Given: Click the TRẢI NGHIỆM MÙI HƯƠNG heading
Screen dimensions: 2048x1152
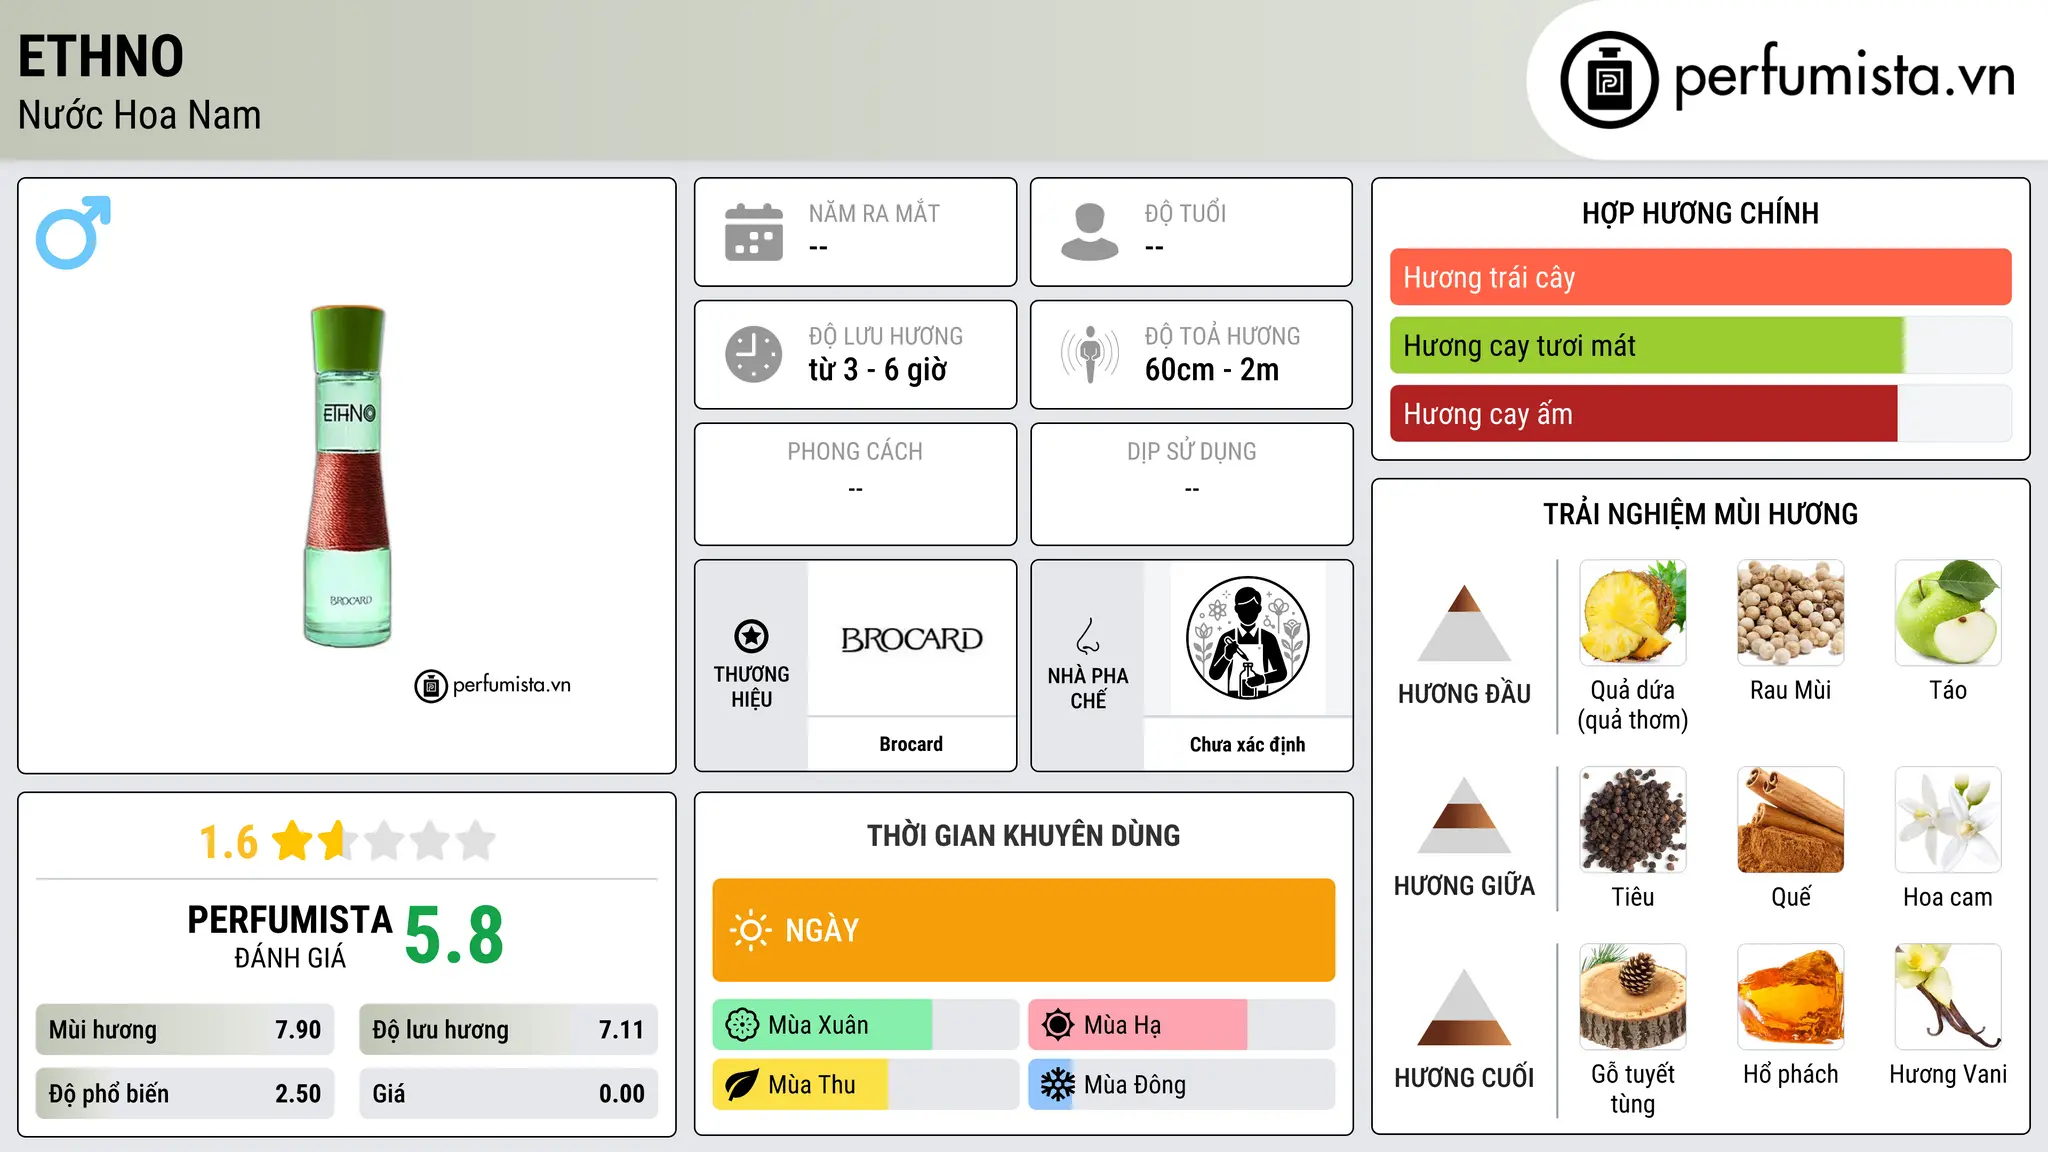Looking at the screenshot, I should click(x=1700, y=514).
